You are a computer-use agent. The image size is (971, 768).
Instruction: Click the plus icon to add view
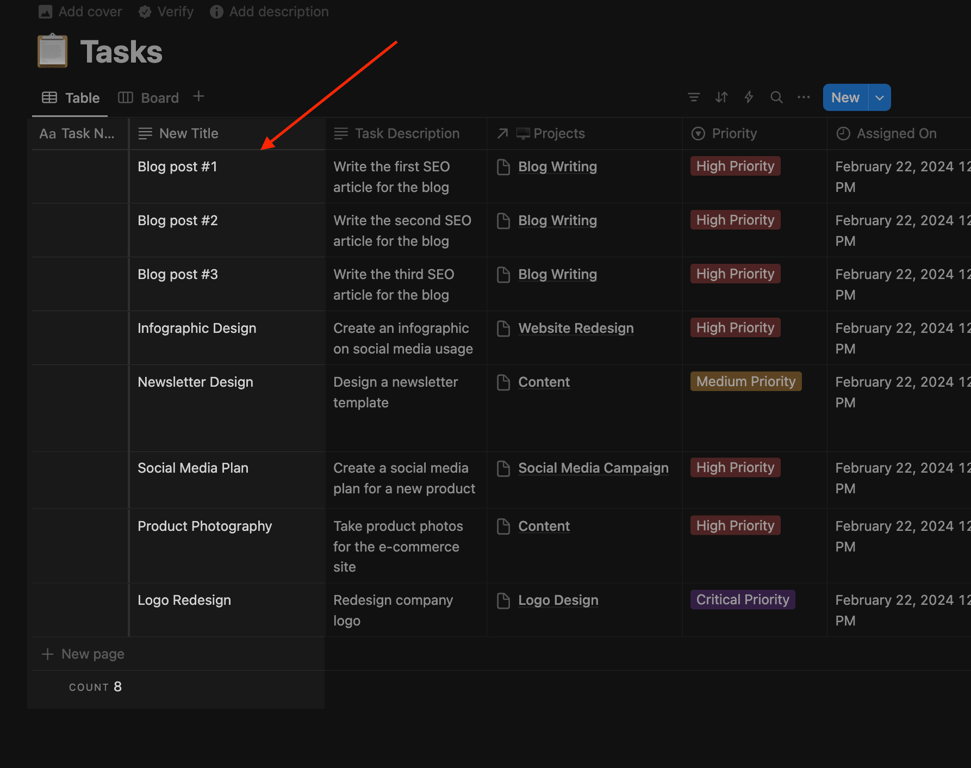(199, 97)
